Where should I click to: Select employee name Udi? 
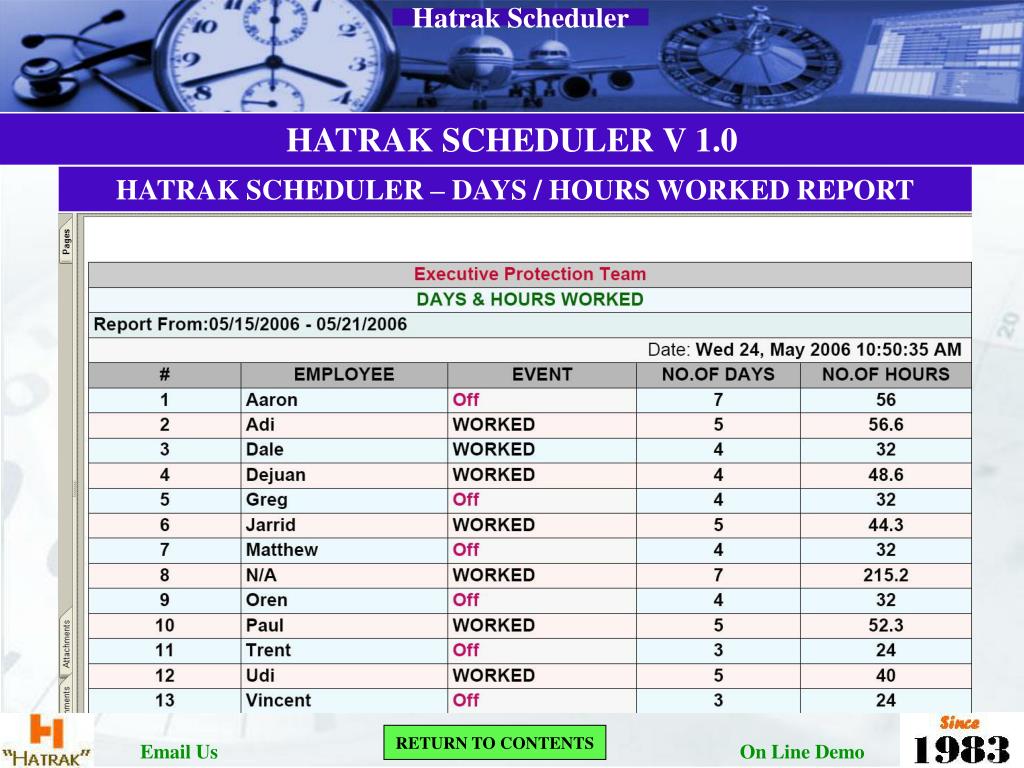coord(260,675)
